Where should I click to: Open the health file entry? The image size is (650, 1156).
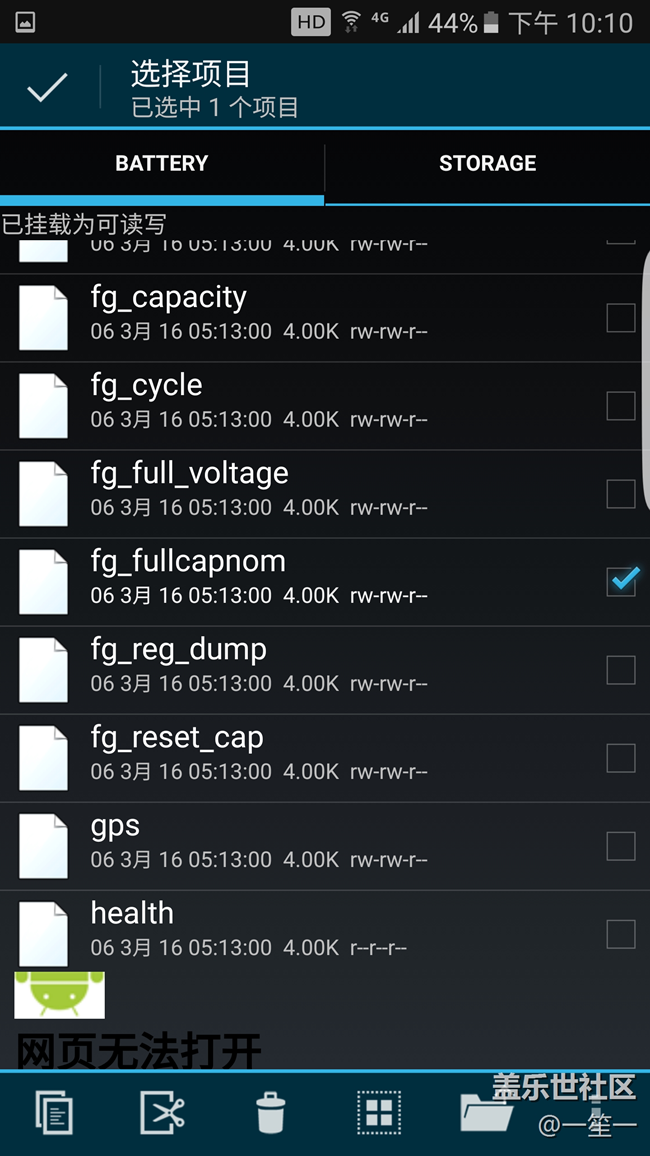point(132,914)
